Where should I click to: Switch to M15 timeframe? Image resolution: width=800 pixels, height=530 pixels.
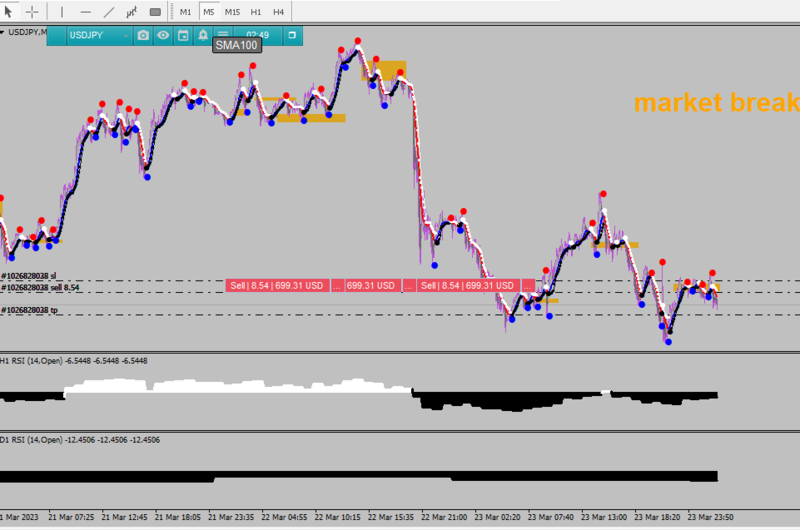pos(232,12)
